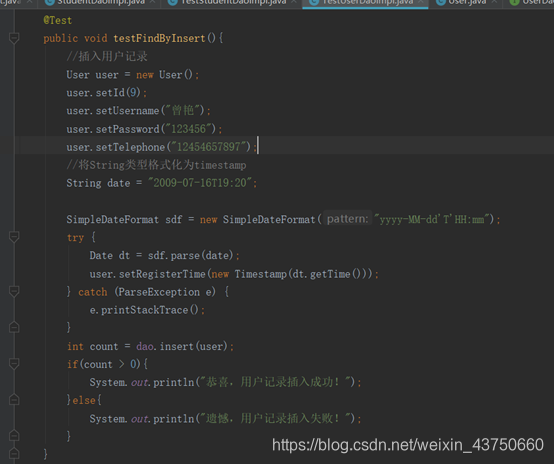Click the user.setRegisterTime statement
The height and width of the screenshot is (464, 554).
click(234, 274)
